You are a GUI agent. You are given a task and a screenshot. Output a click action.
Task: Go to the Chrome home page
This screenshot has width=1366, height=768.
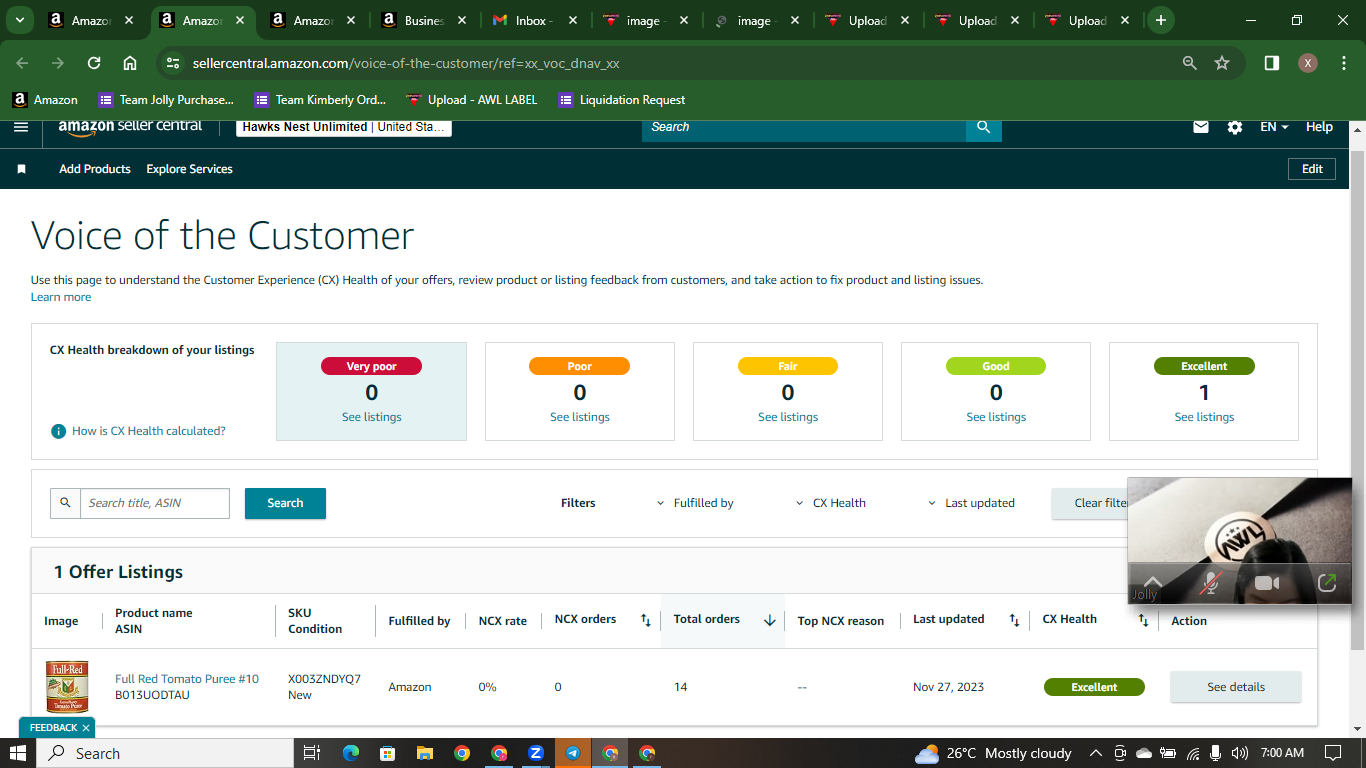tap(130, 63)
